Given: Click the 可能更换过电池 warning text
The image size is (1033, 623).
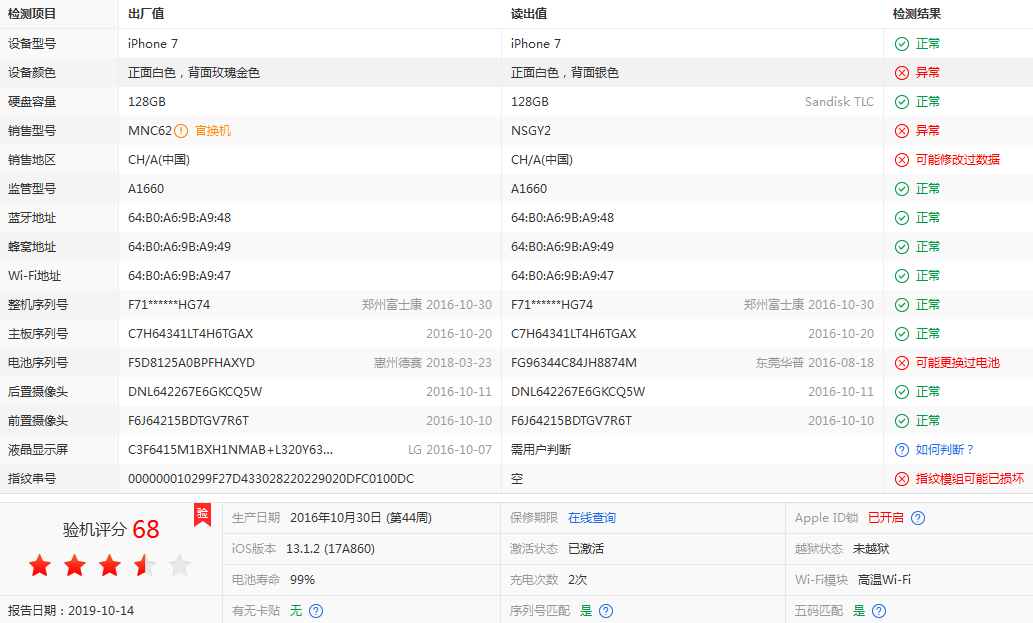Looking at the screenshot, I should coord(957,363).
